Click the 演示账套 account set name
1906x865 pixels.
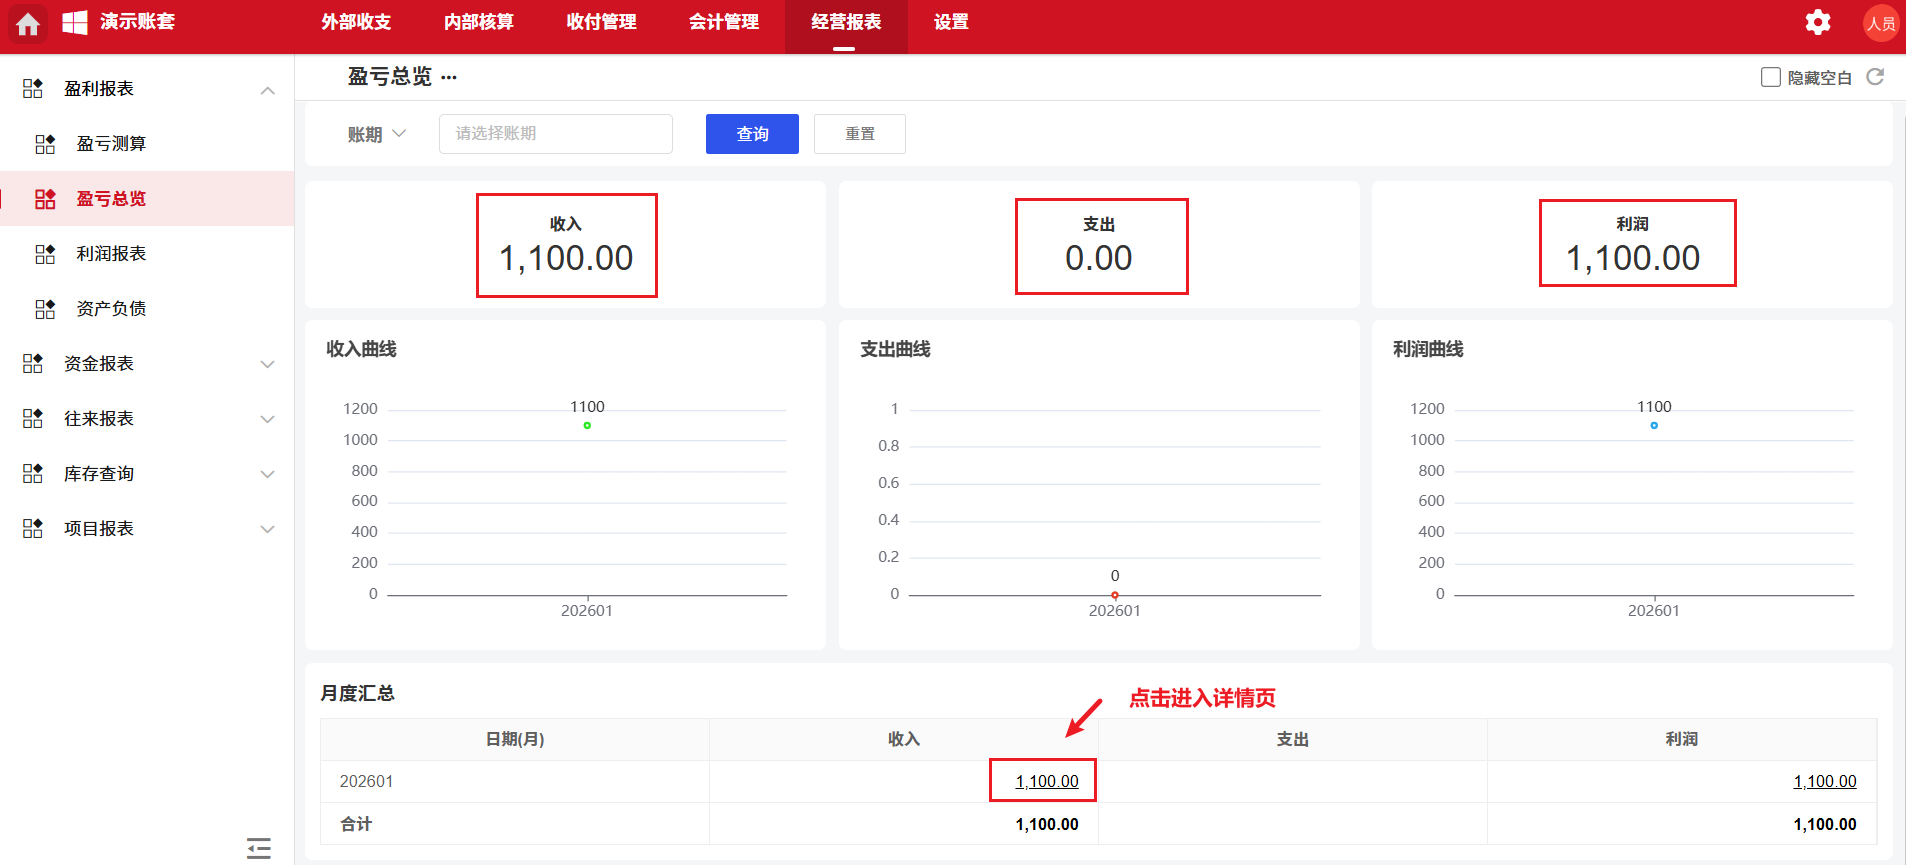(138, 22)
